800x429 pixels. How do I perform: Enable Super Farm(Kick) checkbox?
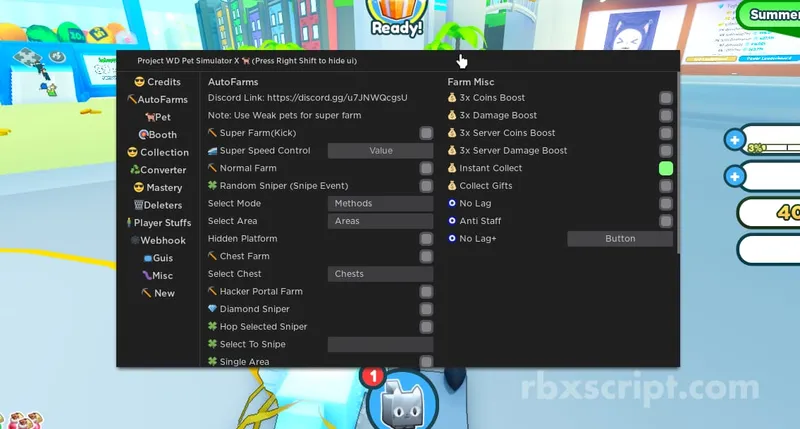[426, 133]
